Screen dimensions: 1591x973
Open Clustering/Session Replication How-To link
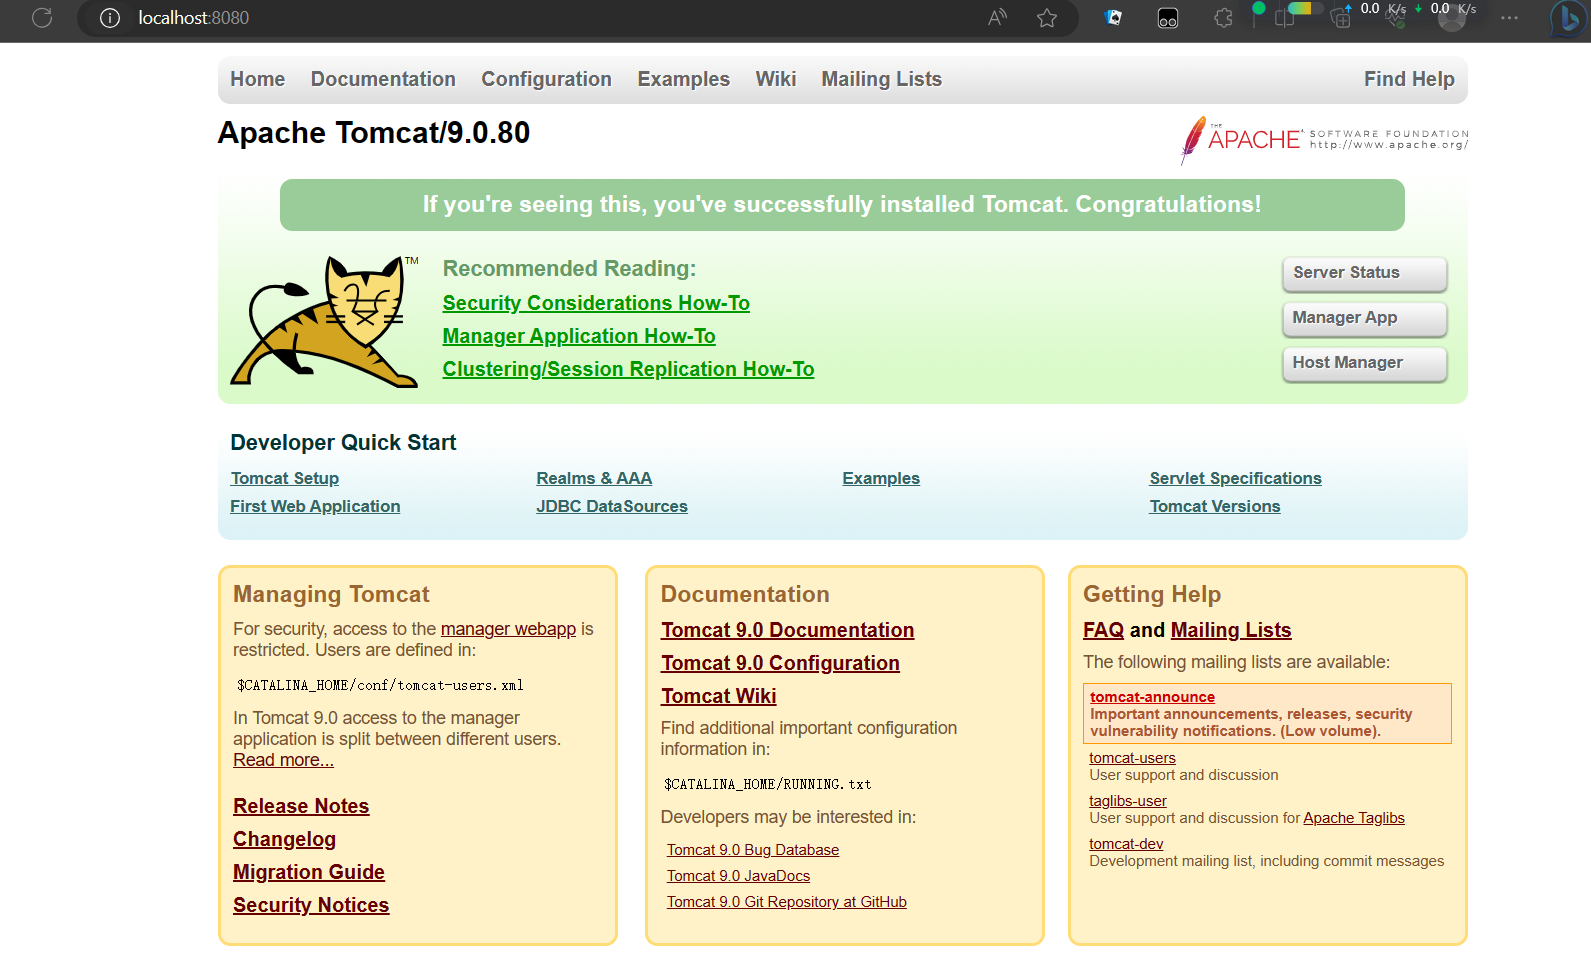pyautogui.click(x=628, y=369)
